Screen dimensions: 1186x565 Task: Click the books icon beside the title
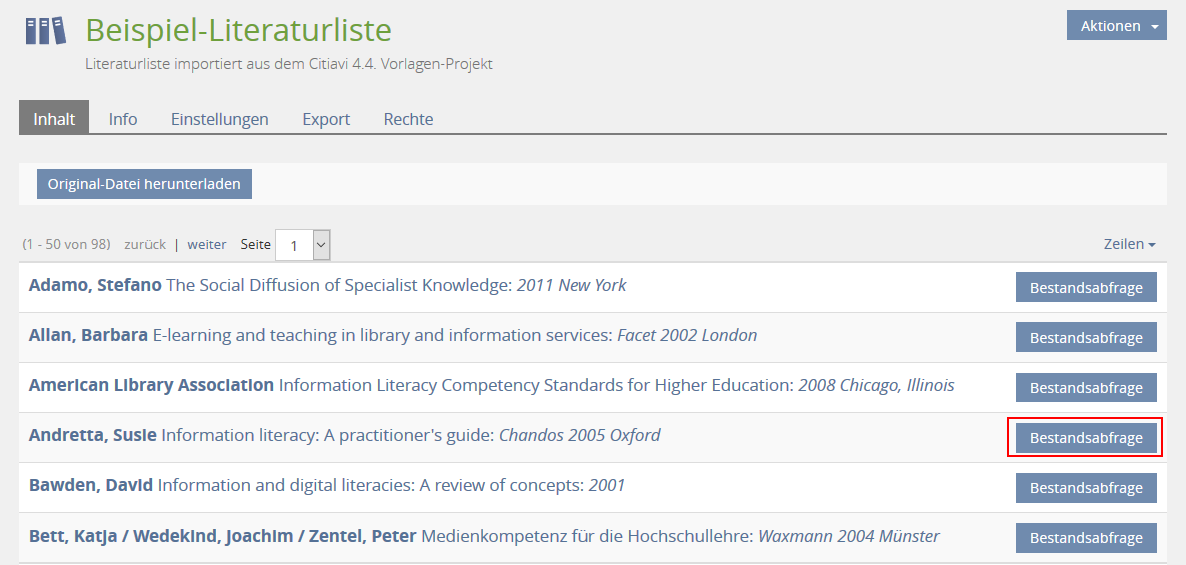click(x=45, y=30)
